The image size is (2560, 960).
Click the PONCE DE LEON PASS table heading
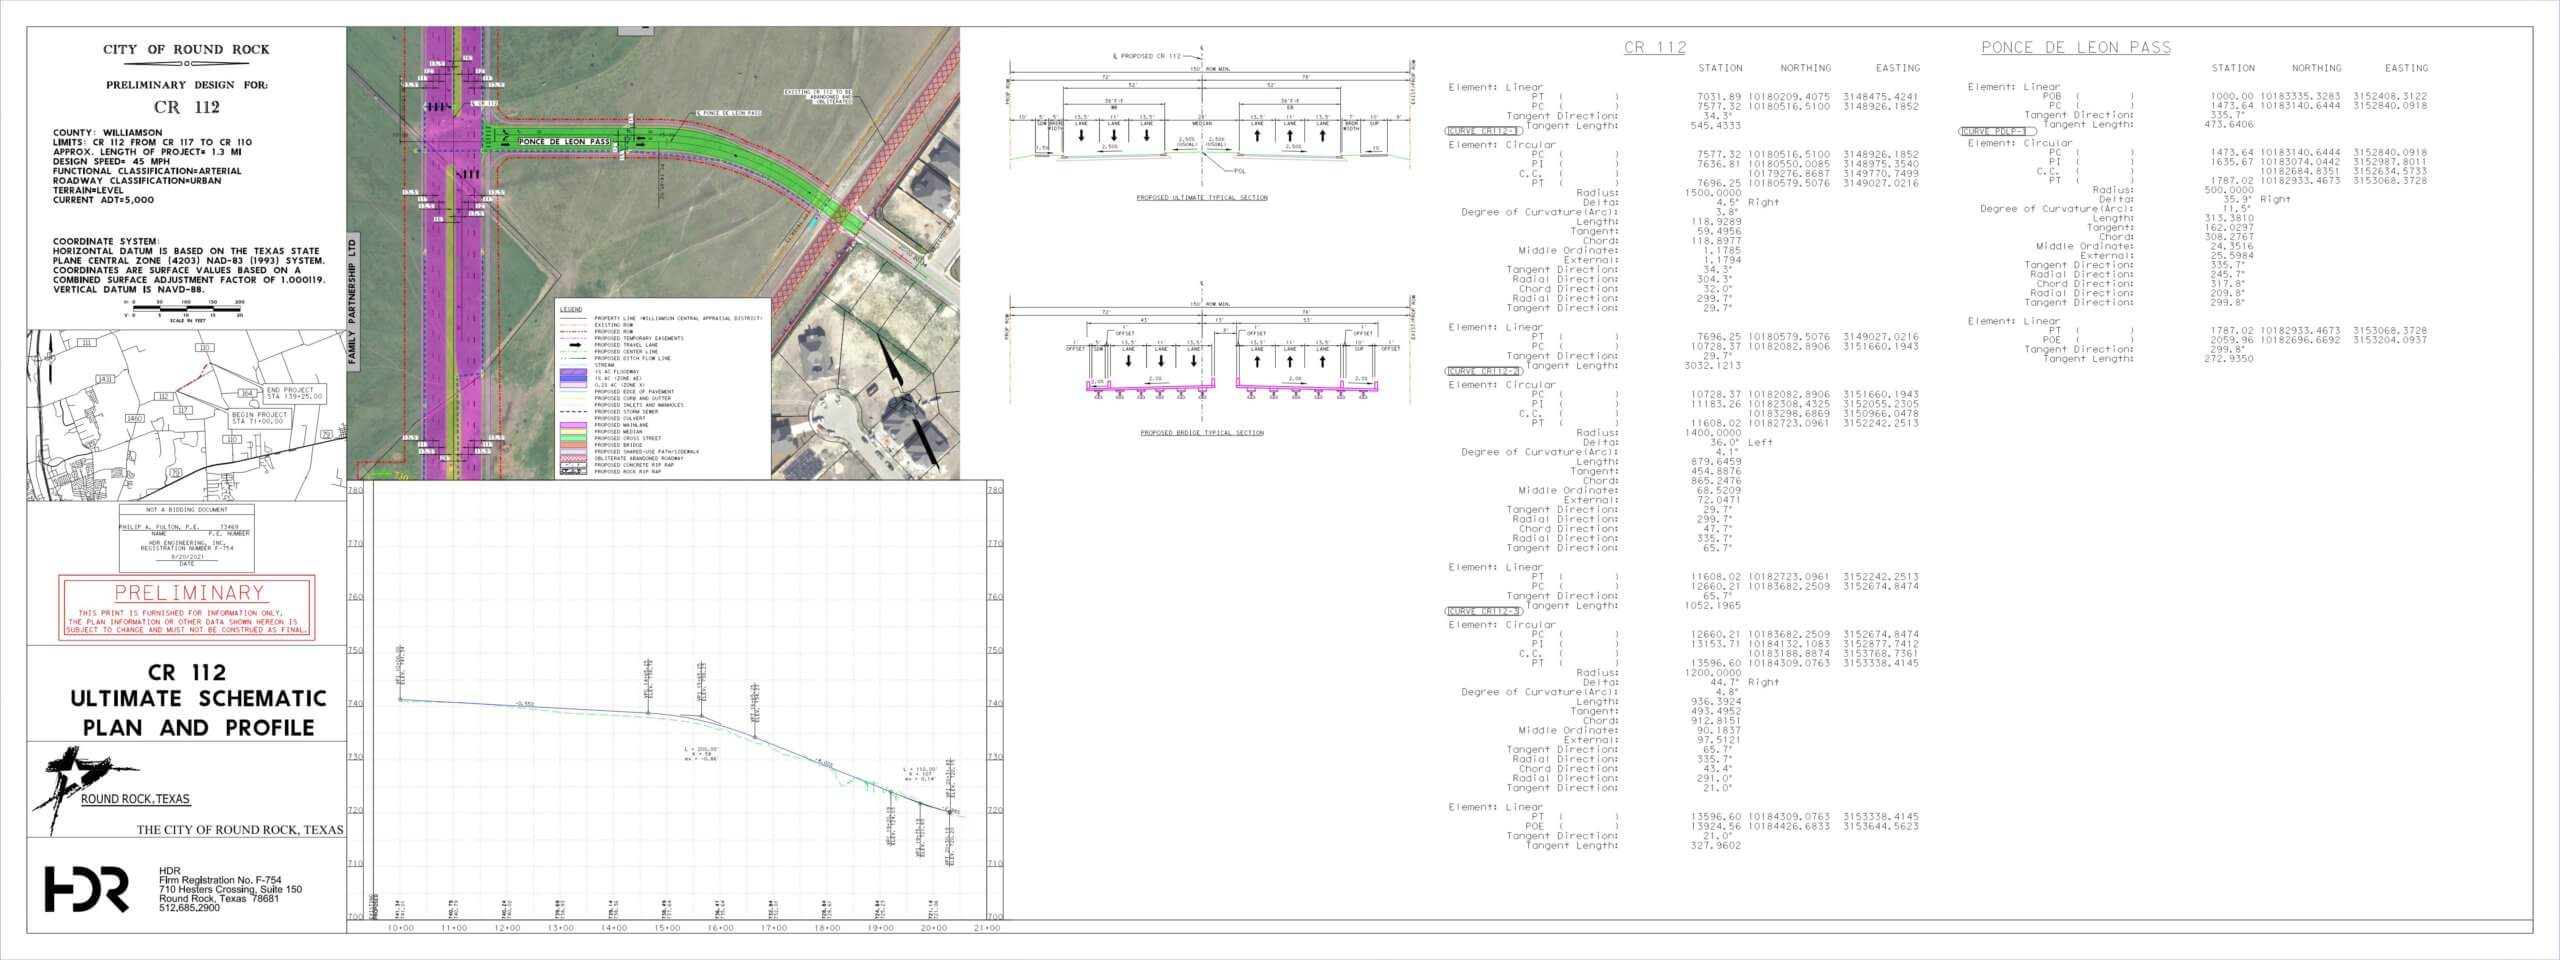click(x=2075, y=47)
